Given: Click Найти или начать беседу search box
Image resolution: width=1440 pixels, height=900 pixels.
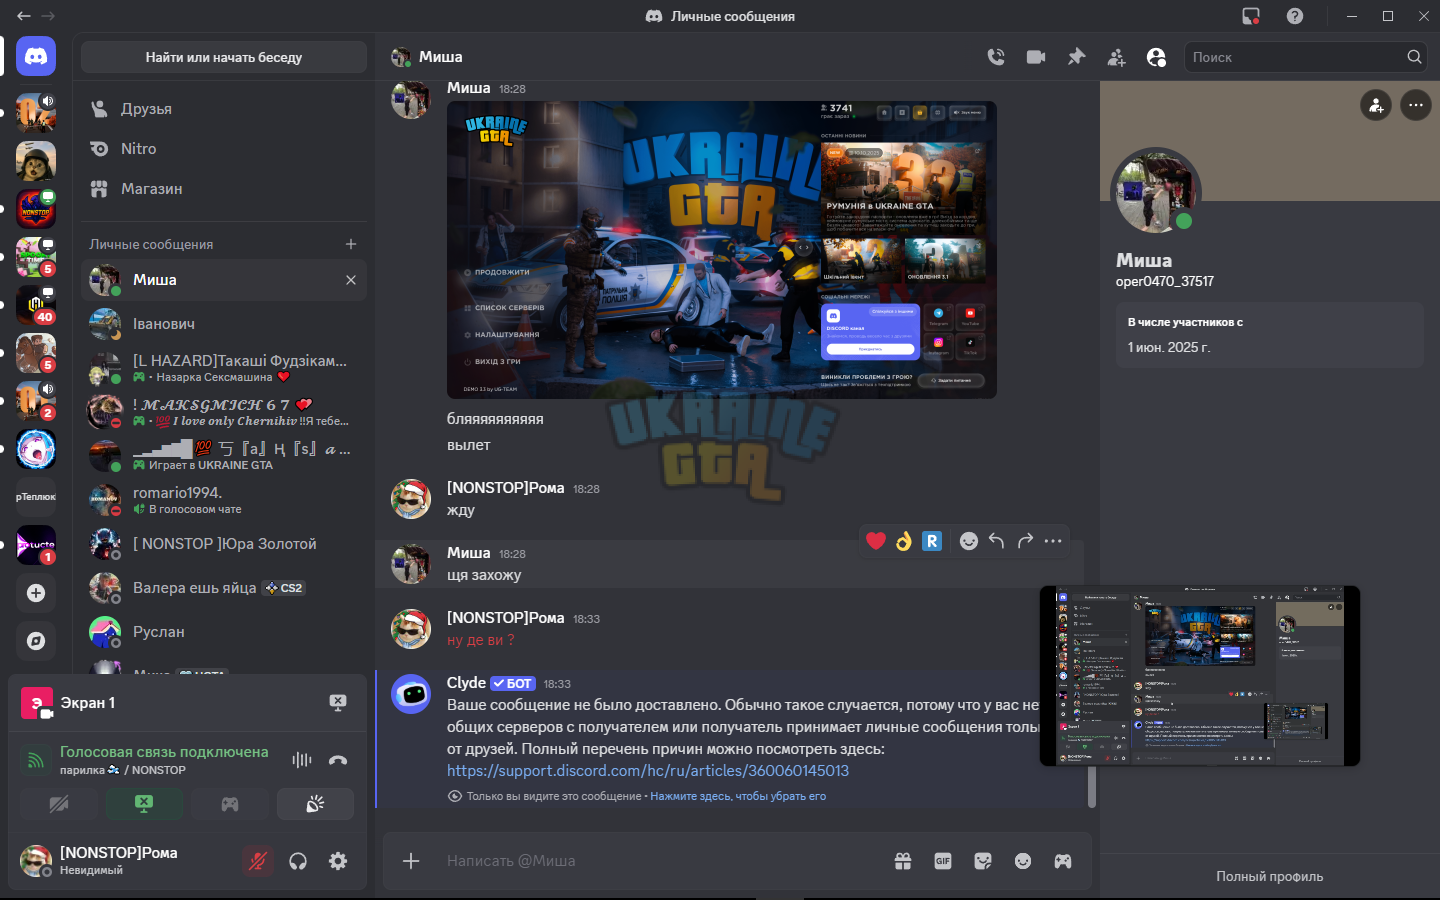Looking at the screenshot, I should [224, 57].
